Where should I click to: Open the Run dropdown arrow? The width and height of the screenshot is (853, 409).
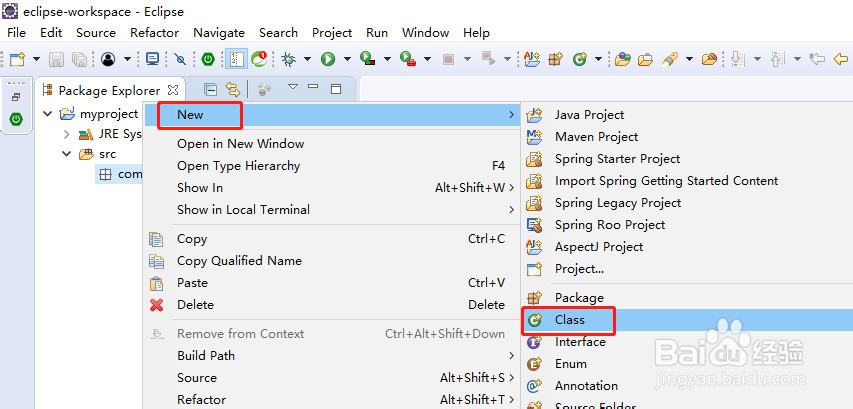(347, 59)
